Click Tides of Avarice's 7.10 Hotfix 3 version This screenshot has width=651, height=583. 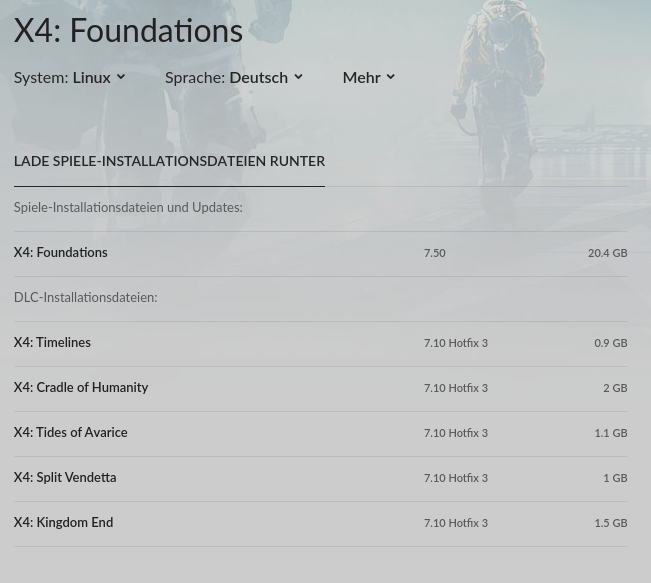456,433
